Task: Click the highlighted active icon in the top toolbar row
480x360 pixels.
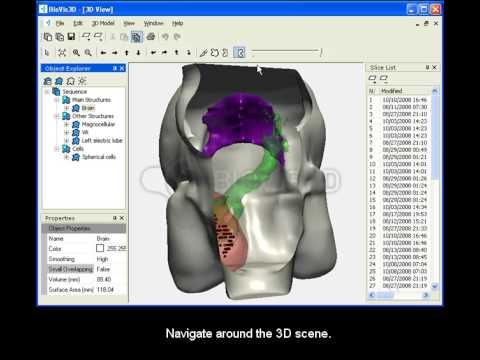Action: (x=136, y=37)
